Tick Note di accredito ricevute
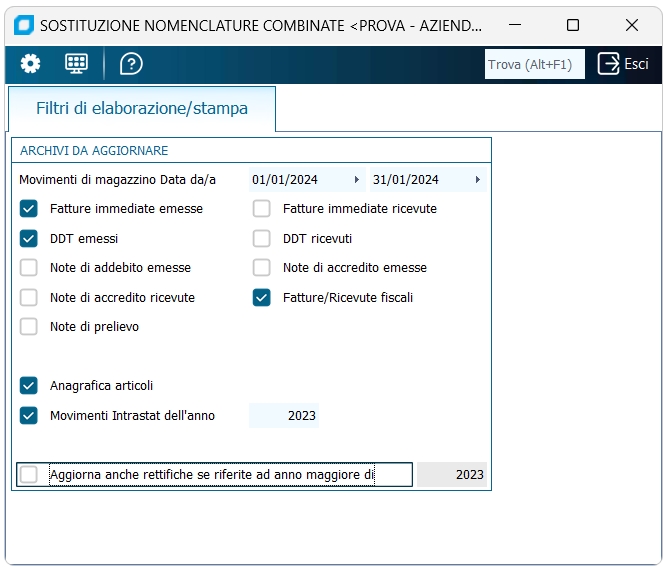Viewport: 663px width, 567px height. click(x=28, y=298)
